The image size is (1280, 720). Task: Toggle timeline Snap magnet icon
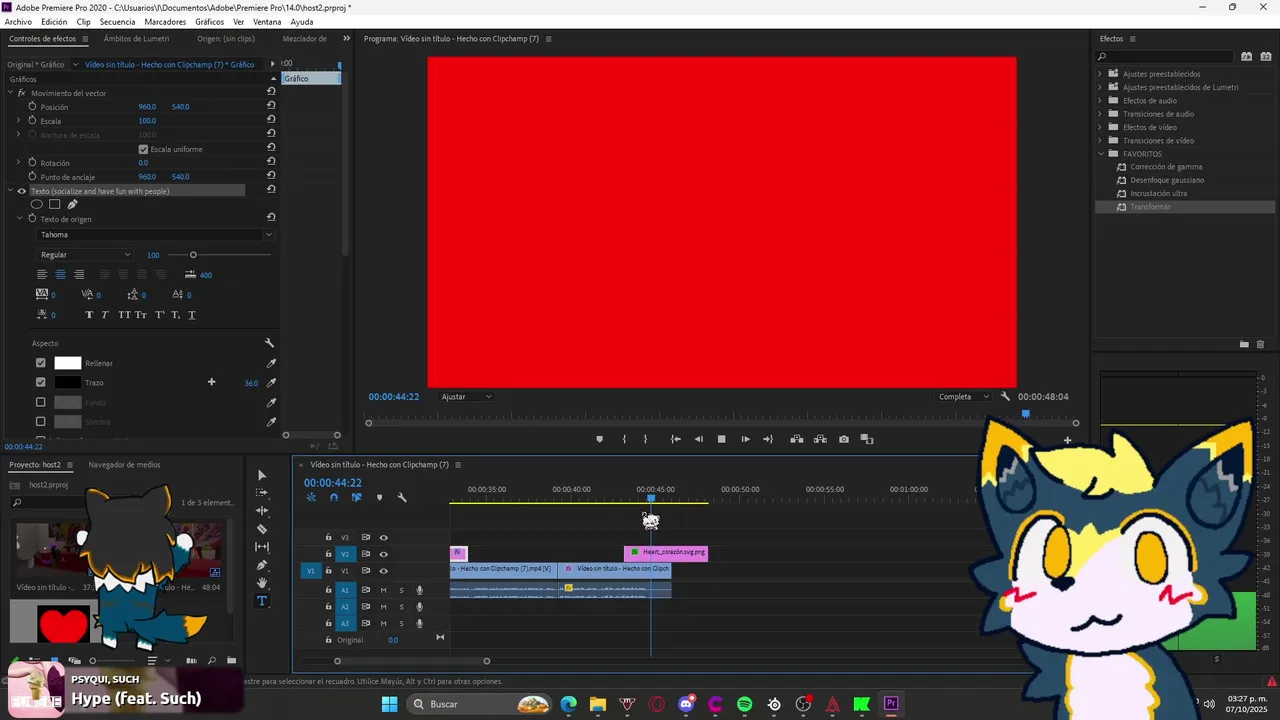334,497
